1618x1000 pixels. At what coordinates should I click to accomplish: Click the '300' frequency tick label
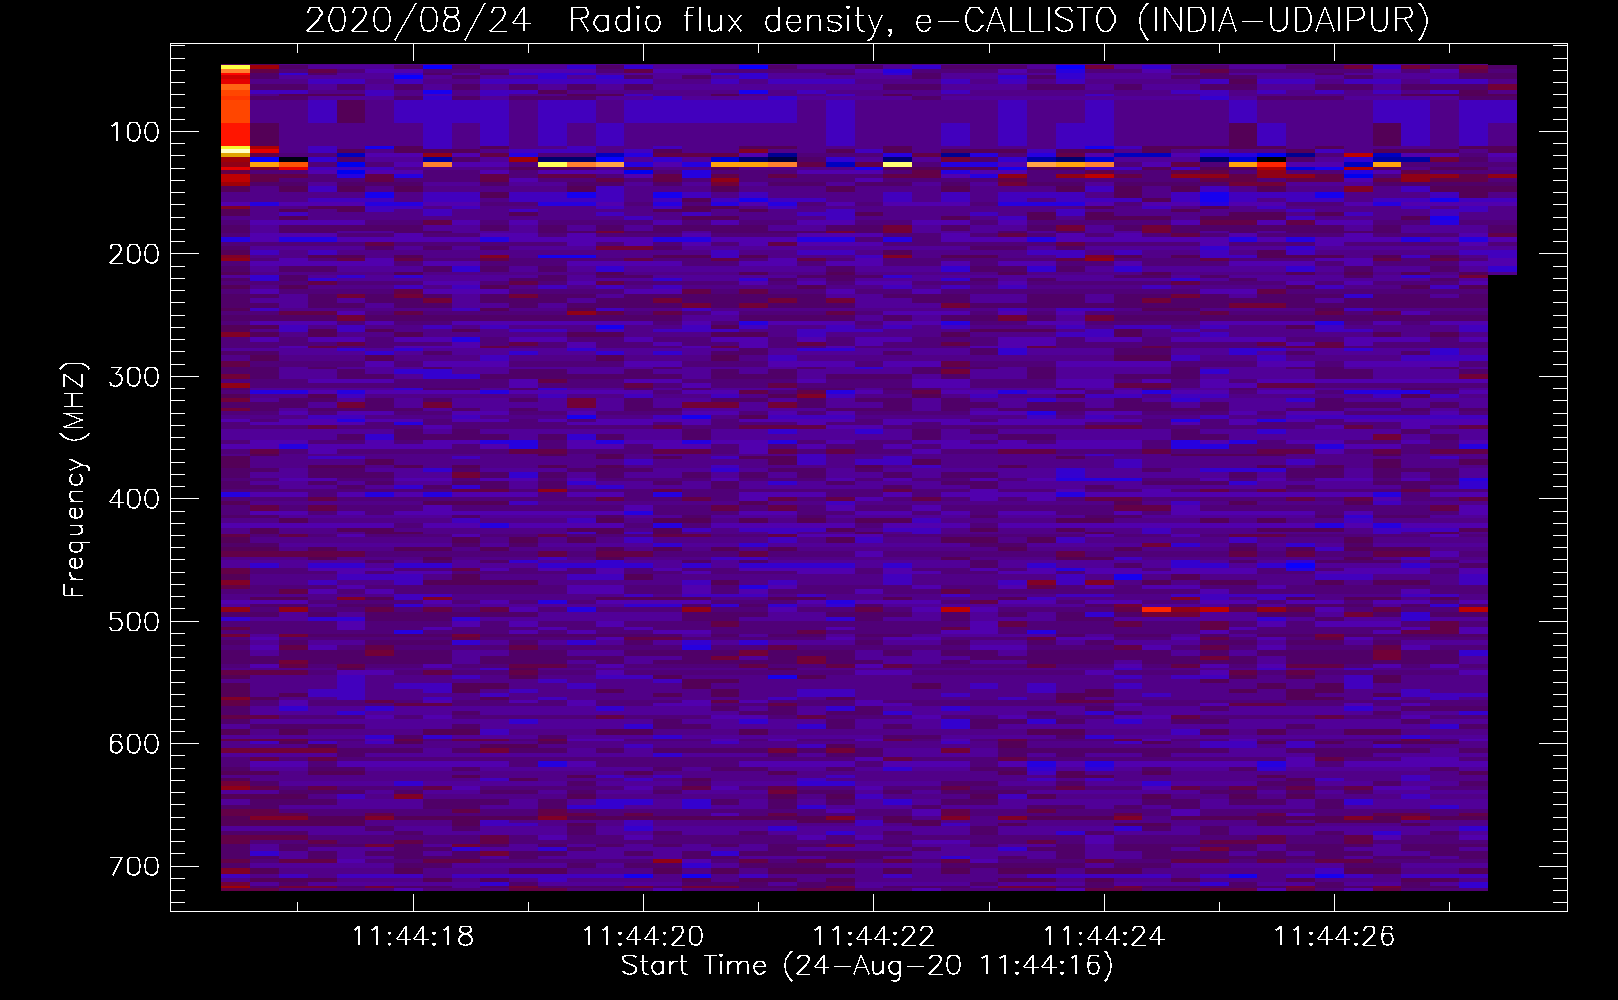click(134, 377)
